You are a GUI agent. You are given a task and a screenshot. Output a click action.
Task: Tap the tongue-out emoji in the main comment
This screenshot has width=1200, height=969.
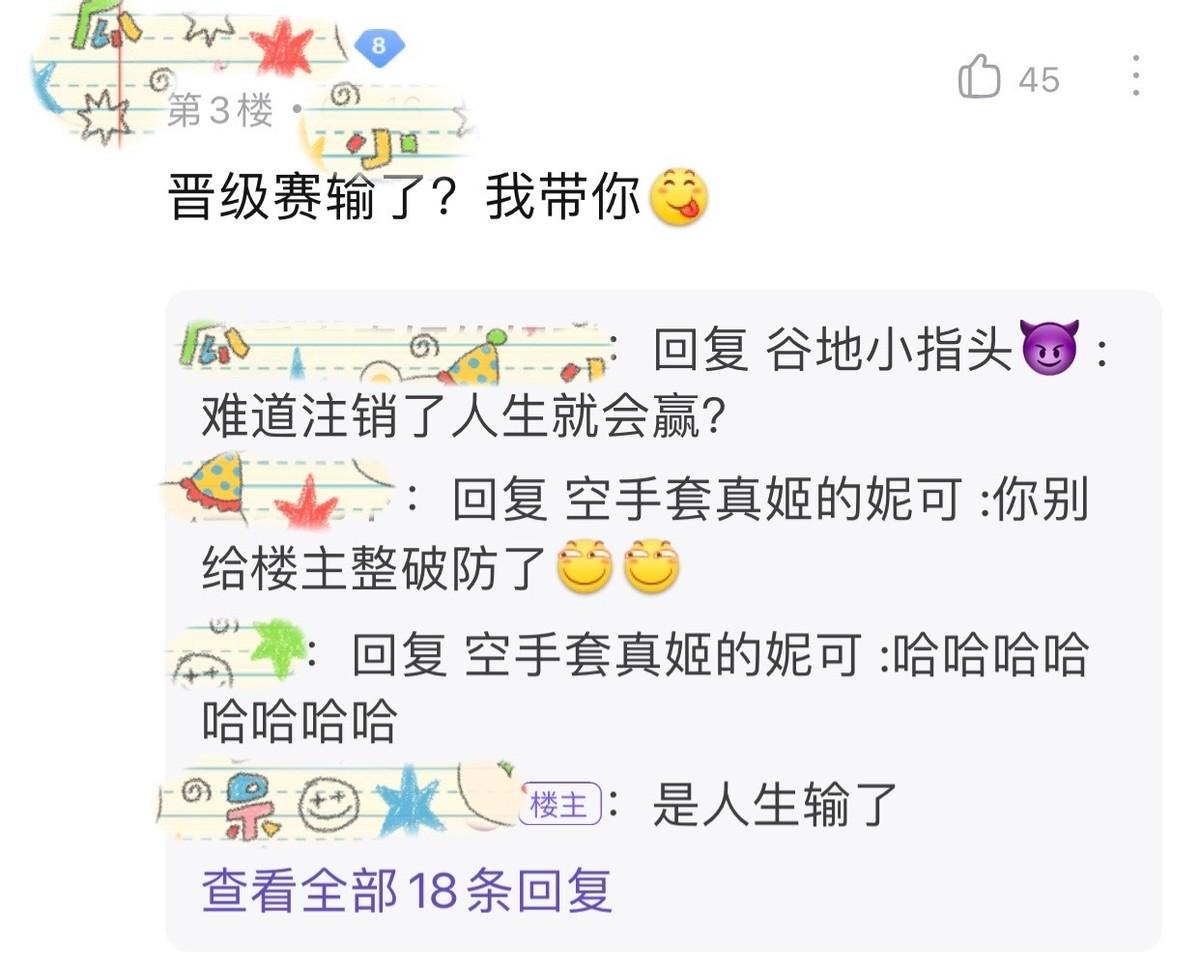(x=679, y=197)
